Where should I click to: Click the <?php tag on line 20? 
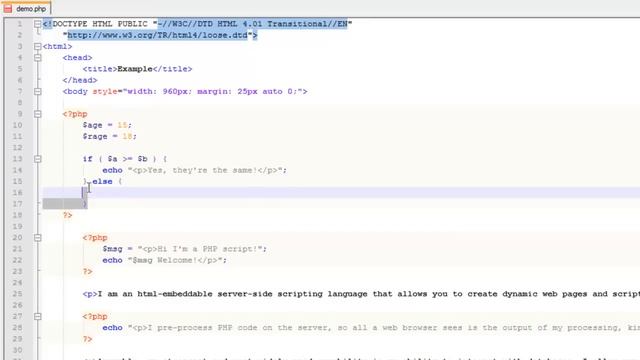click(x=95, y=238)
